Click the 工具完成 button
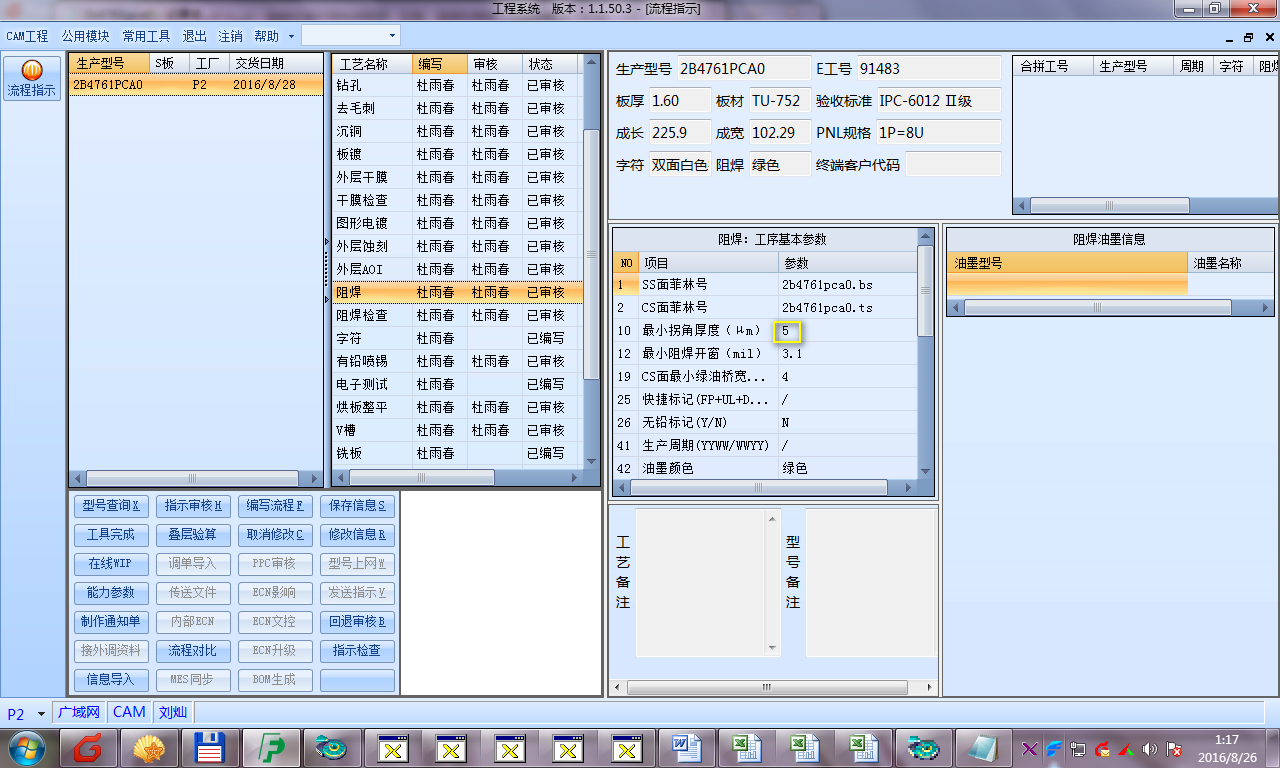 pyautogui.click(x=111, y=535)
